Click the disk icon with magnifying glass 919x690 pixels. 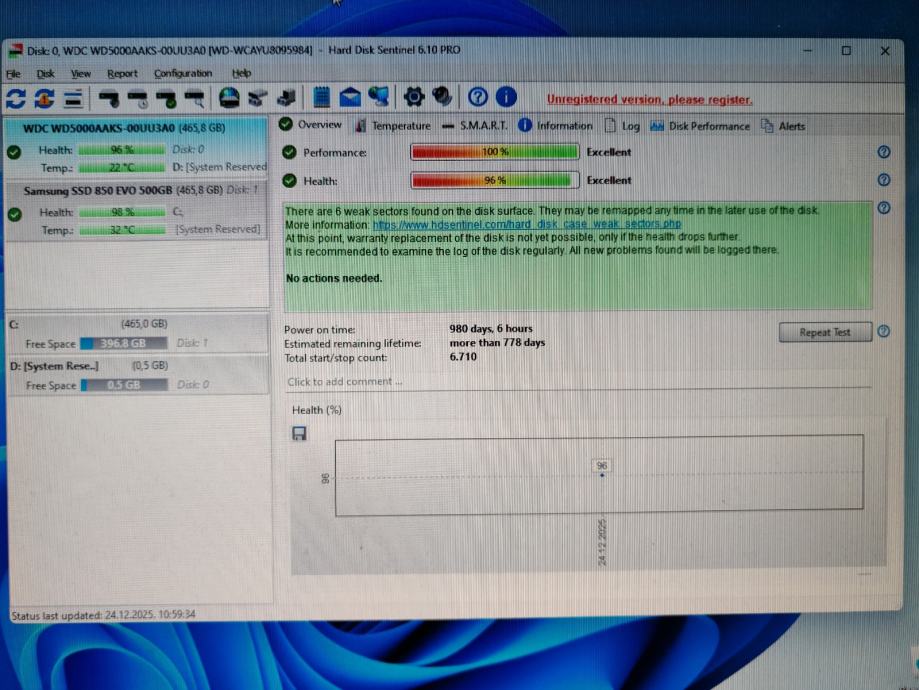pos(195,98)
